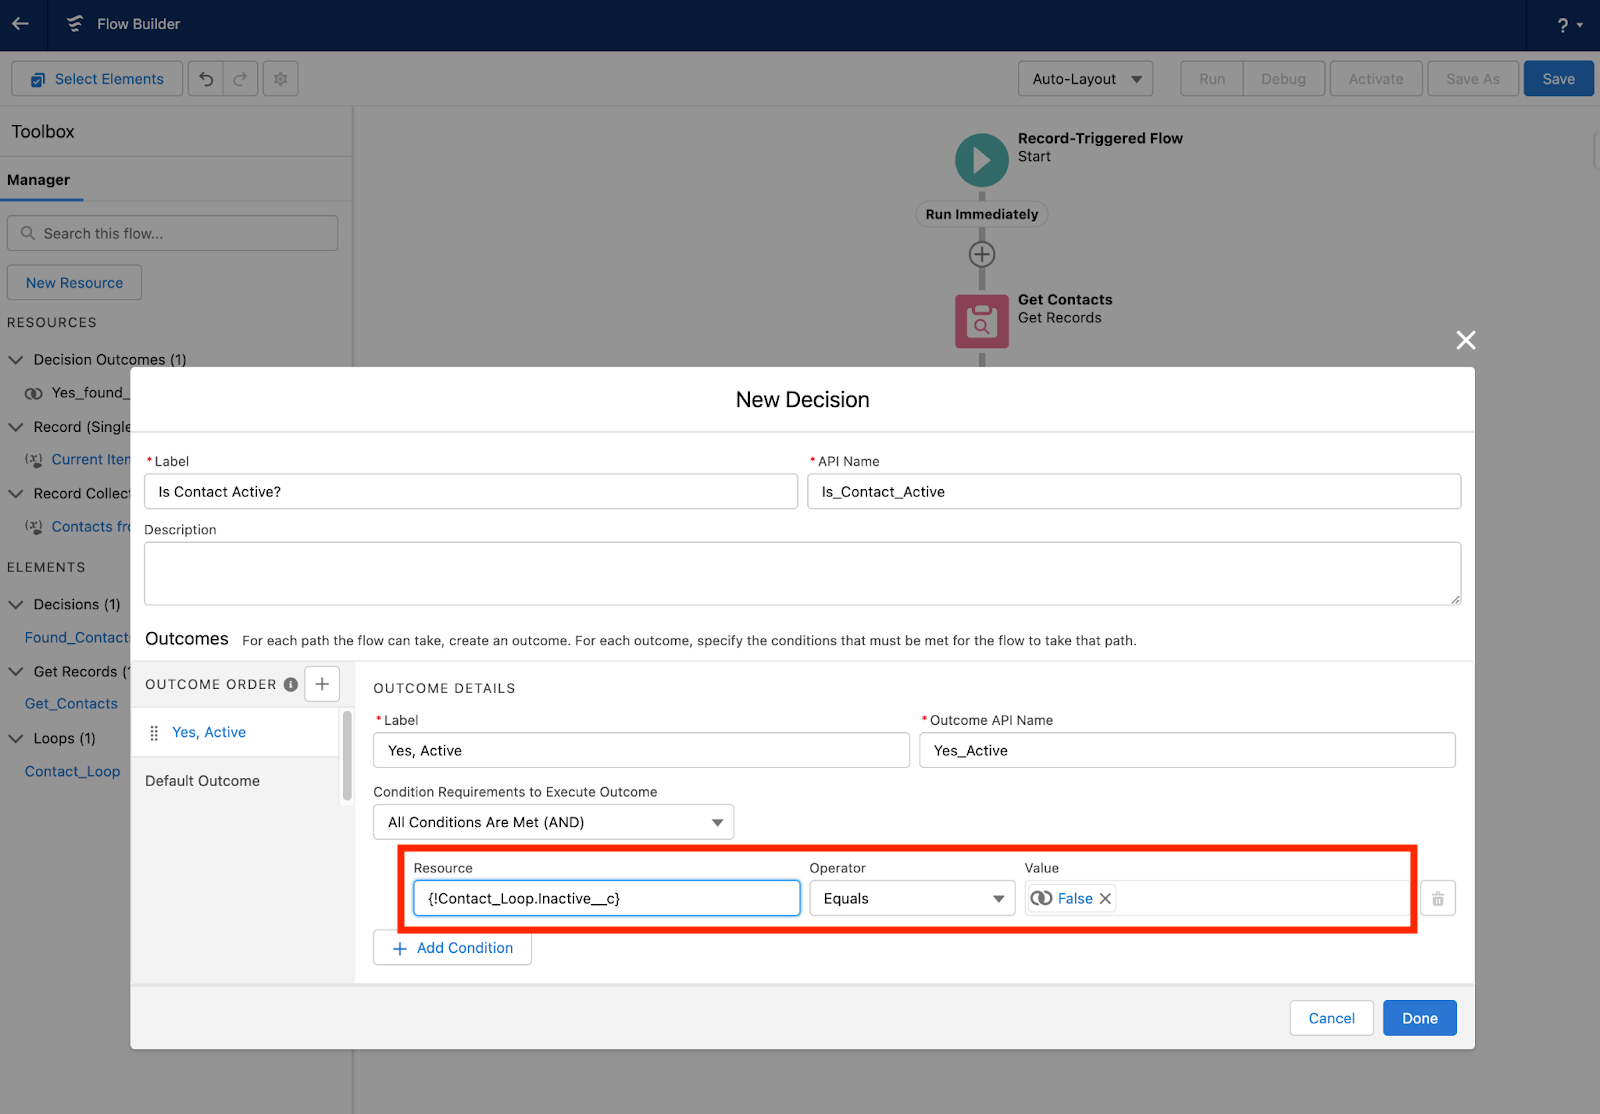Click the Done button to save the decision
Viewport: 1600px width, 1114px height.
tap(1419, 1017)
